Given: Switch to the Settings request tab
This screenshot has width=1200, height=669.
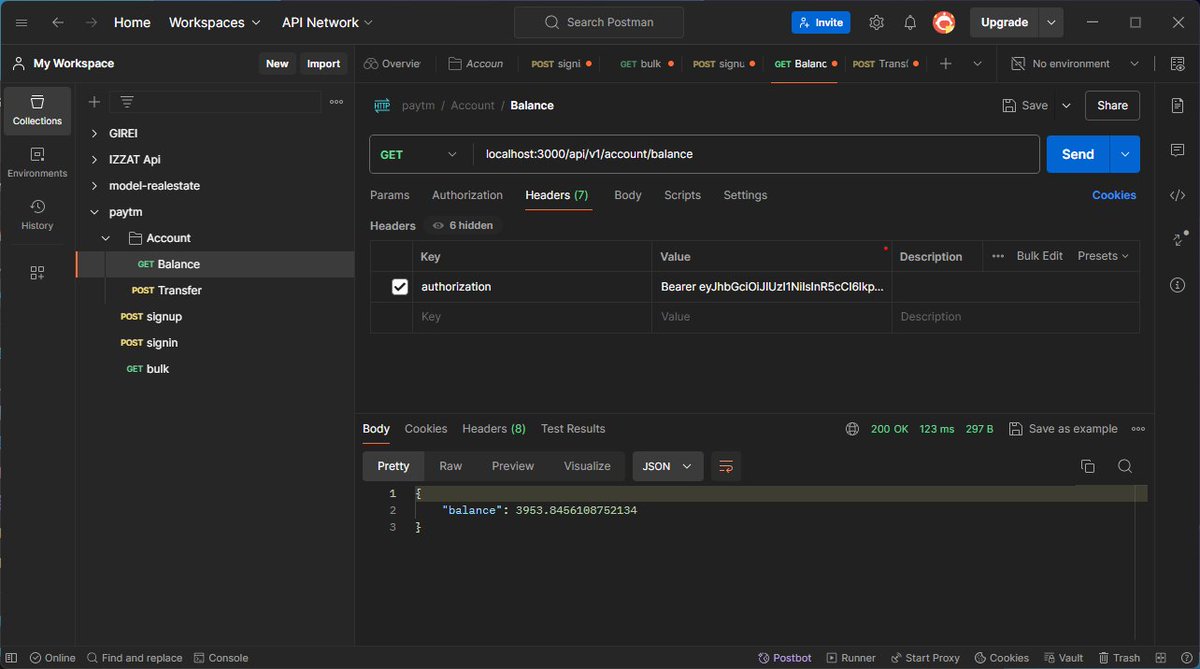Looking at the screenshot, I should (745, 195).
